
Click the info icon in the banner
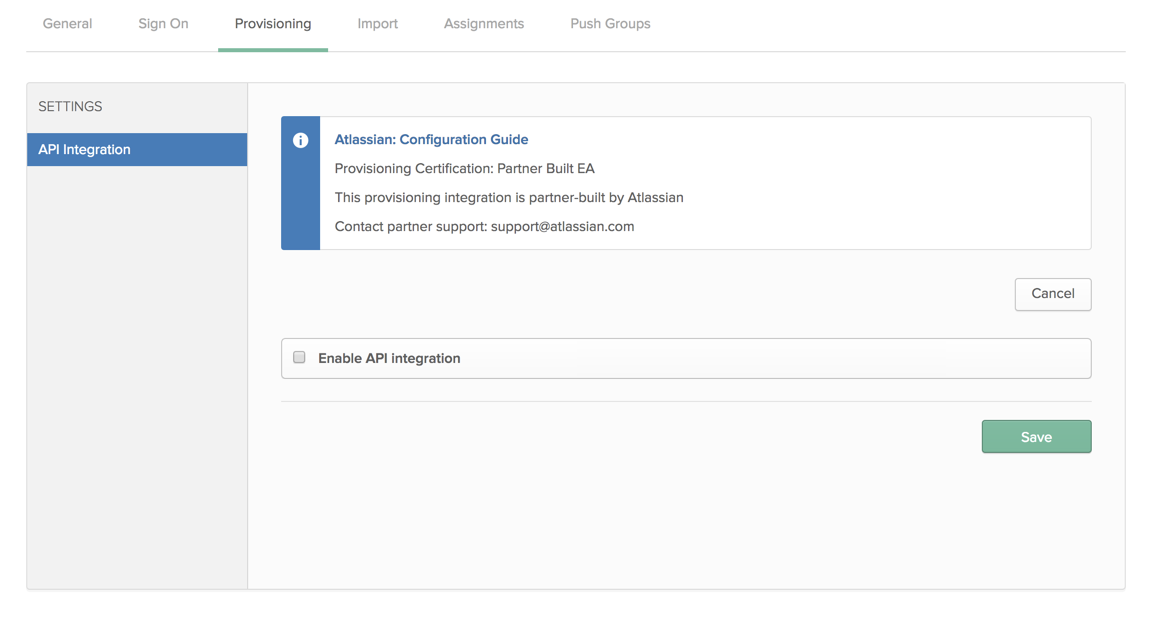click(x=300, y=141)
